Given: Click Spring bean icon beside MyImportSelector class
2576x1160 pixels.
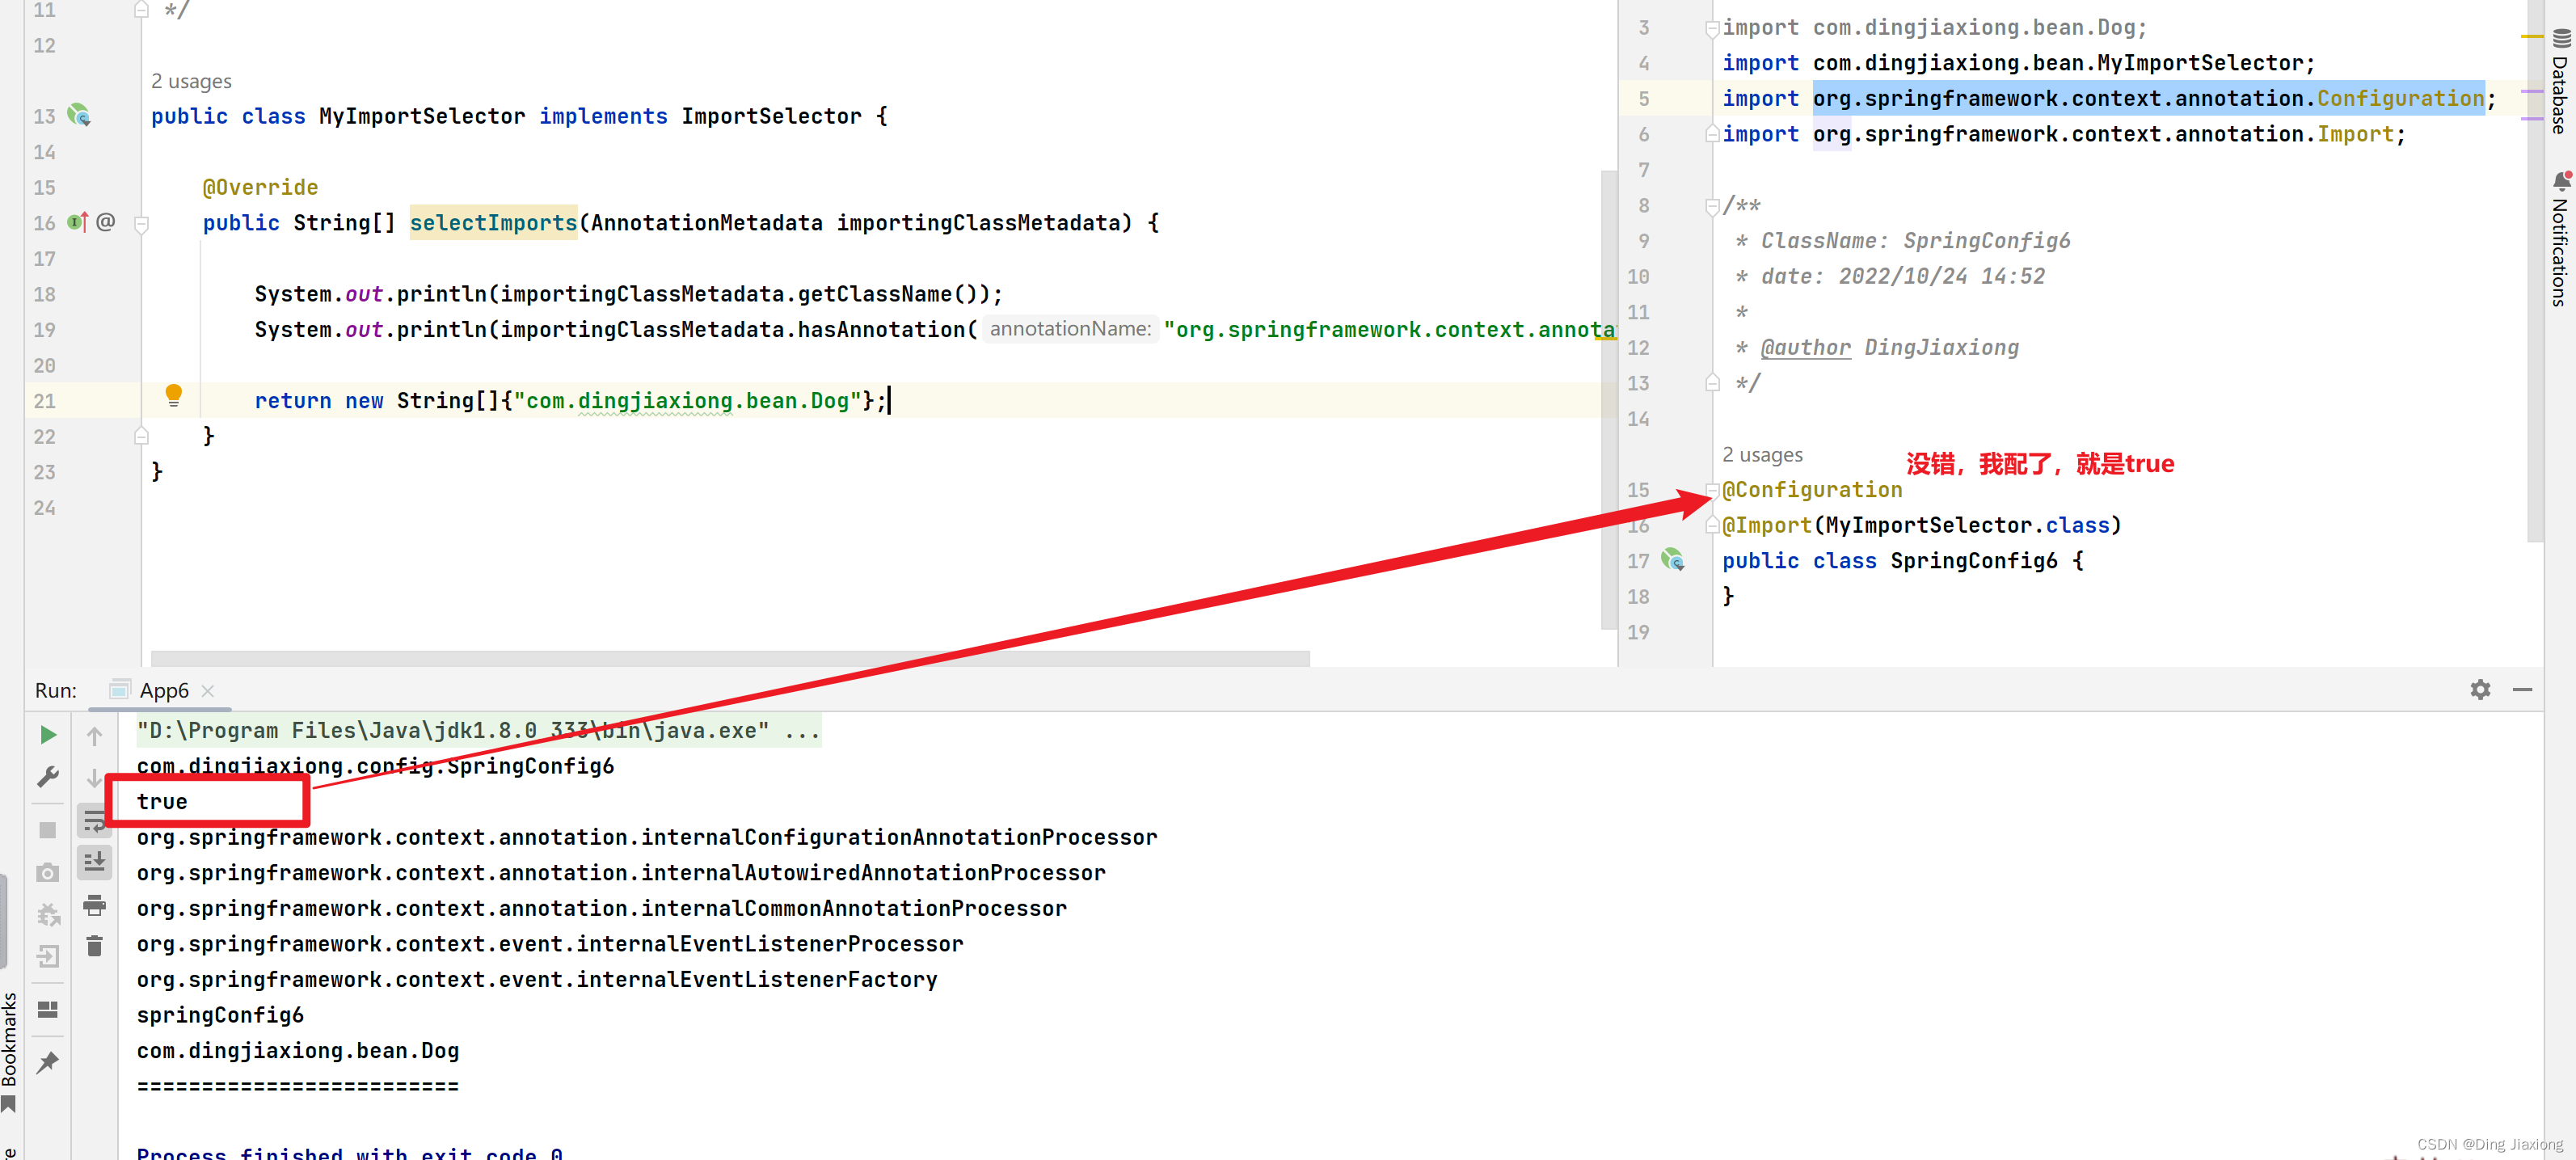Looking at the screenshot, I should 79,116.
